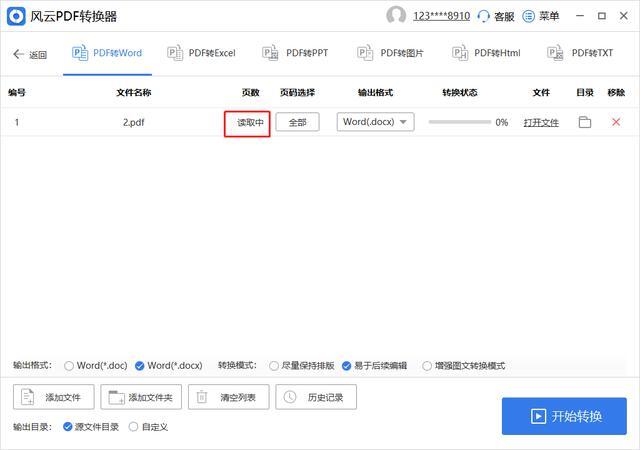Click the 页码选择 column header
The width and height of the screenshot is (640, 450).
click(297, 93)
